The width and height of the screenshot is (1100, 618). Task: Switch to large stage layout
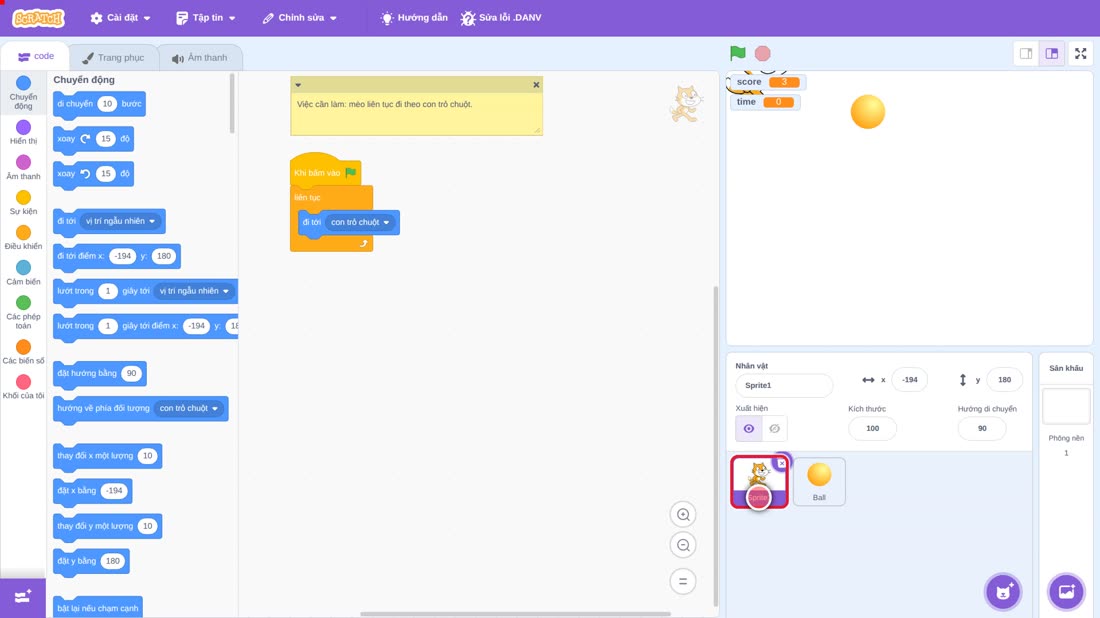tap(1052, 53)
